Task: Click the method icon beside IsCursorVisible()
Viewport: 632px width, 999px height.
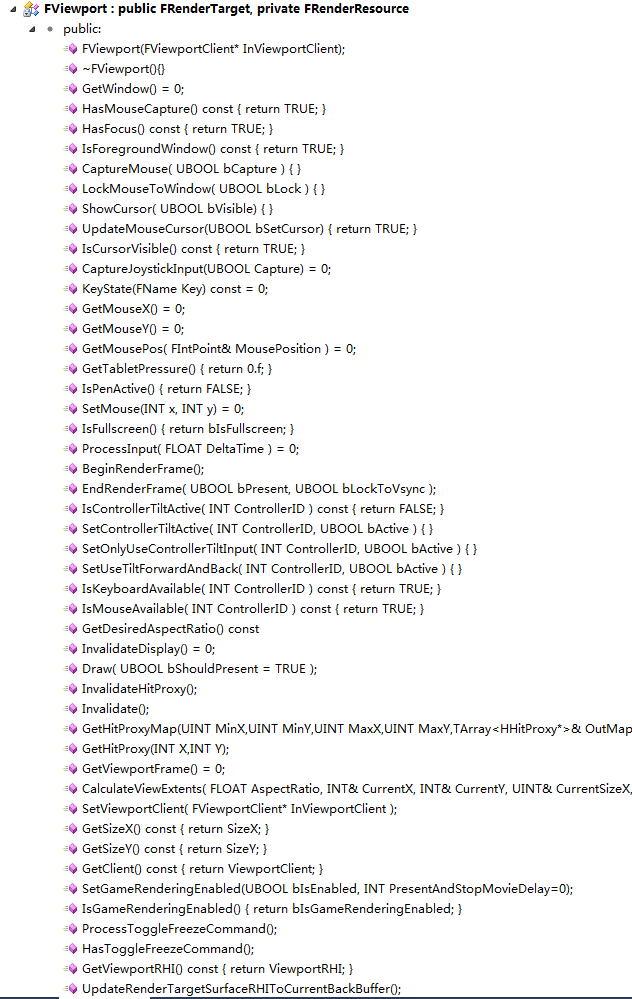Action: click(x=70, y=249)
